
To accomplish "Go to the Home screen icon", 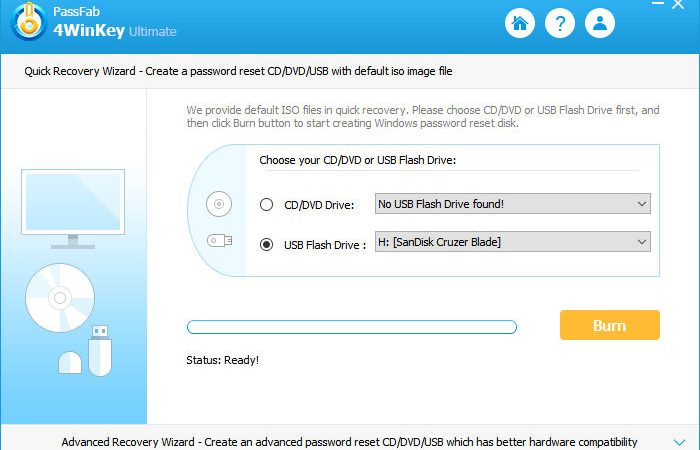I will point(520,23).
